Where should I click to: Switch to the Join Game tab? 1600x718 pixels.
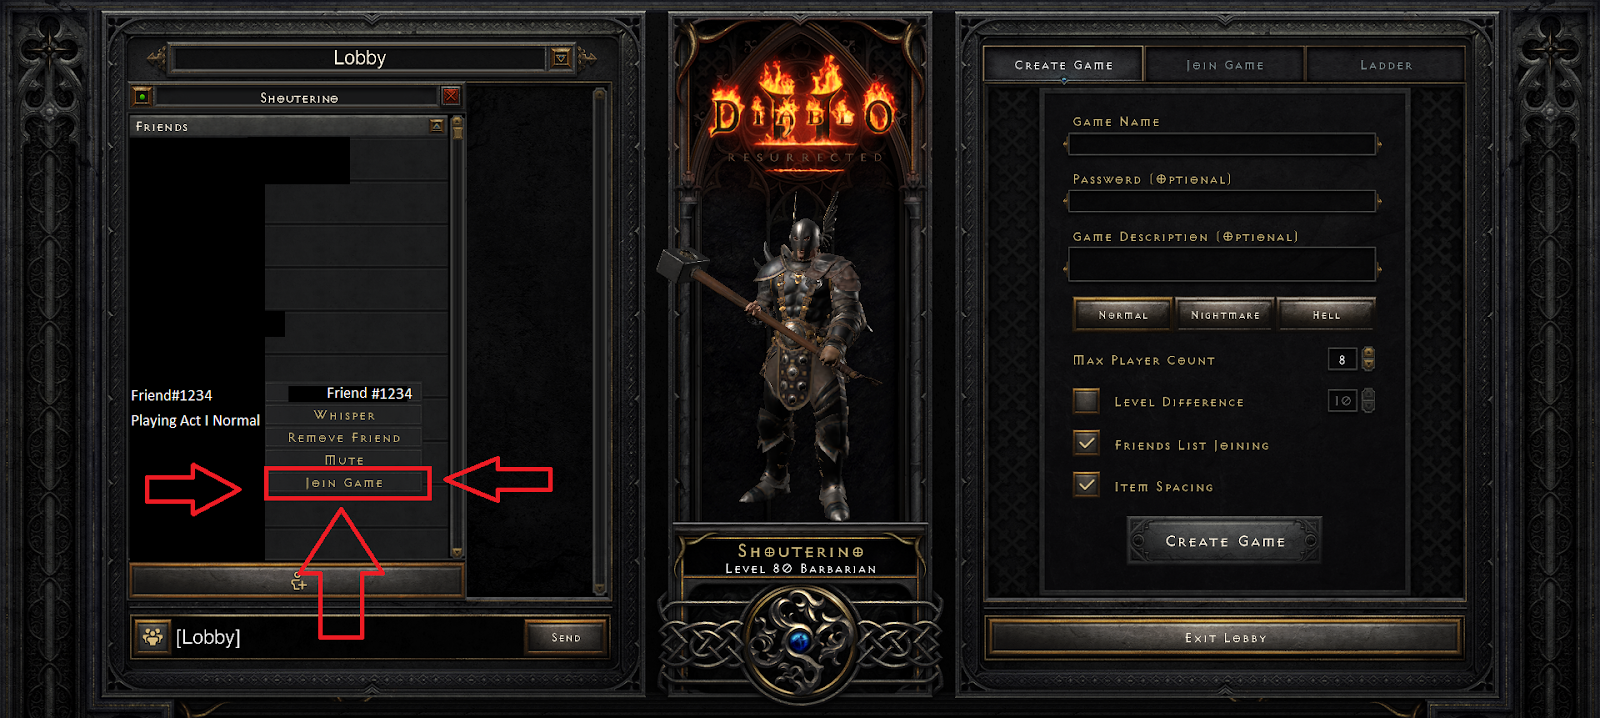[x=1225, y=65]
